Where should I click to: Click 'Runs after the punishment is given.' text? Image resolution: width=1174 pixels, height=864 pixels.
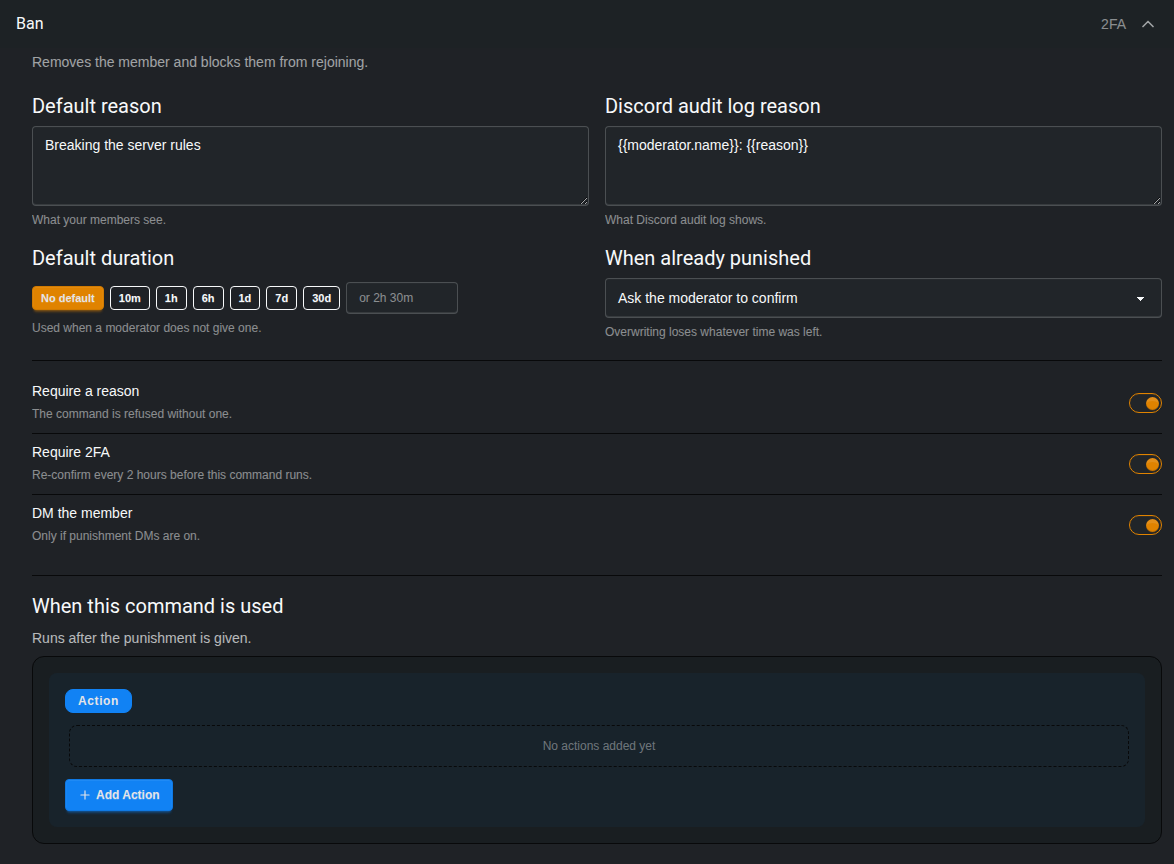point(142,638)
